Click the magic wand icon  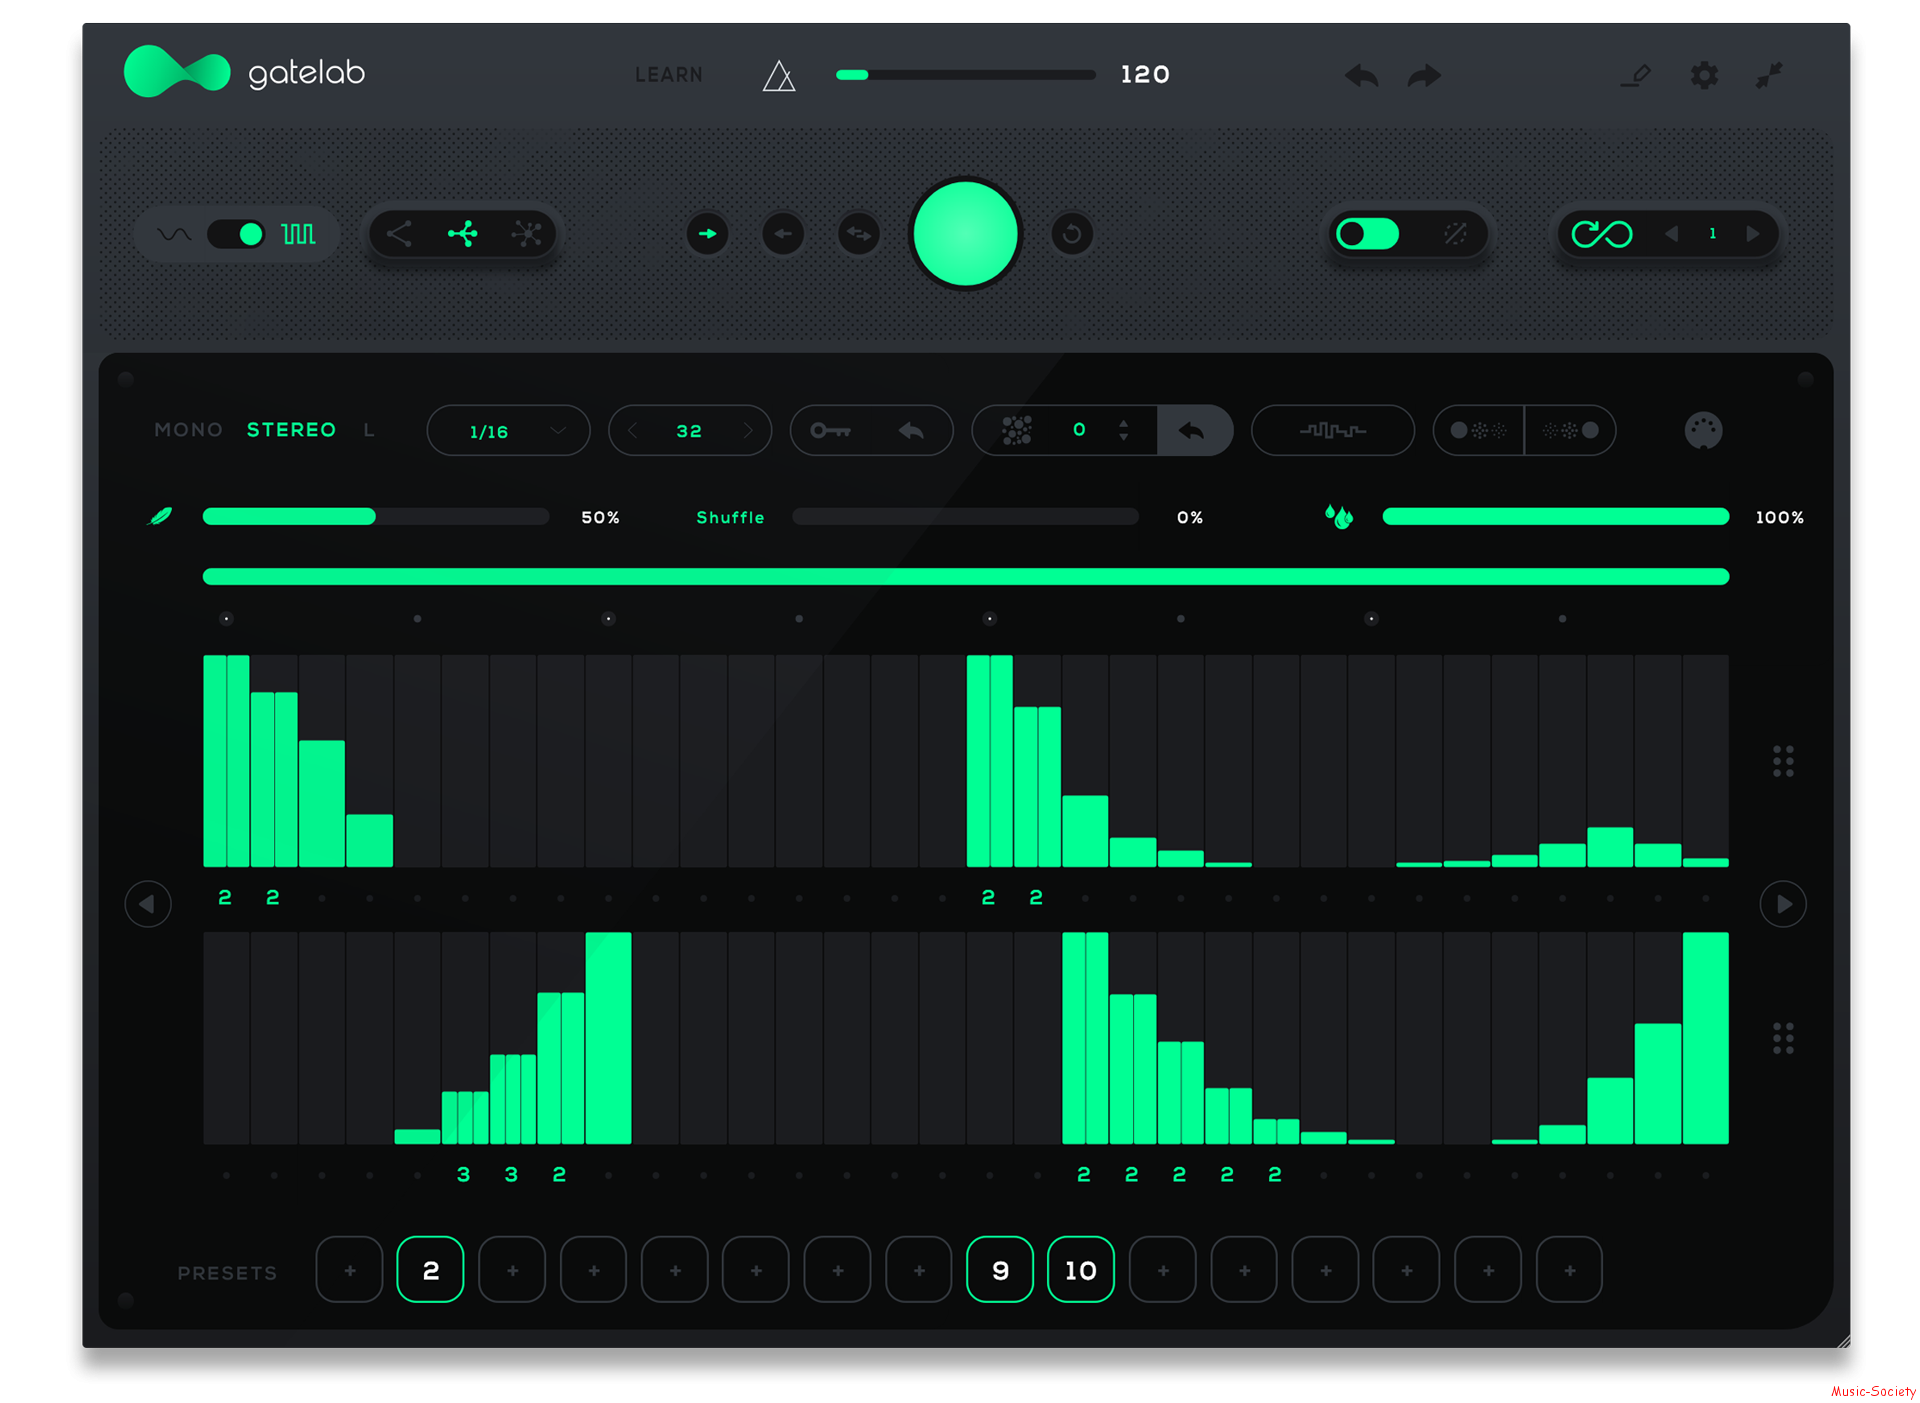1456,234
